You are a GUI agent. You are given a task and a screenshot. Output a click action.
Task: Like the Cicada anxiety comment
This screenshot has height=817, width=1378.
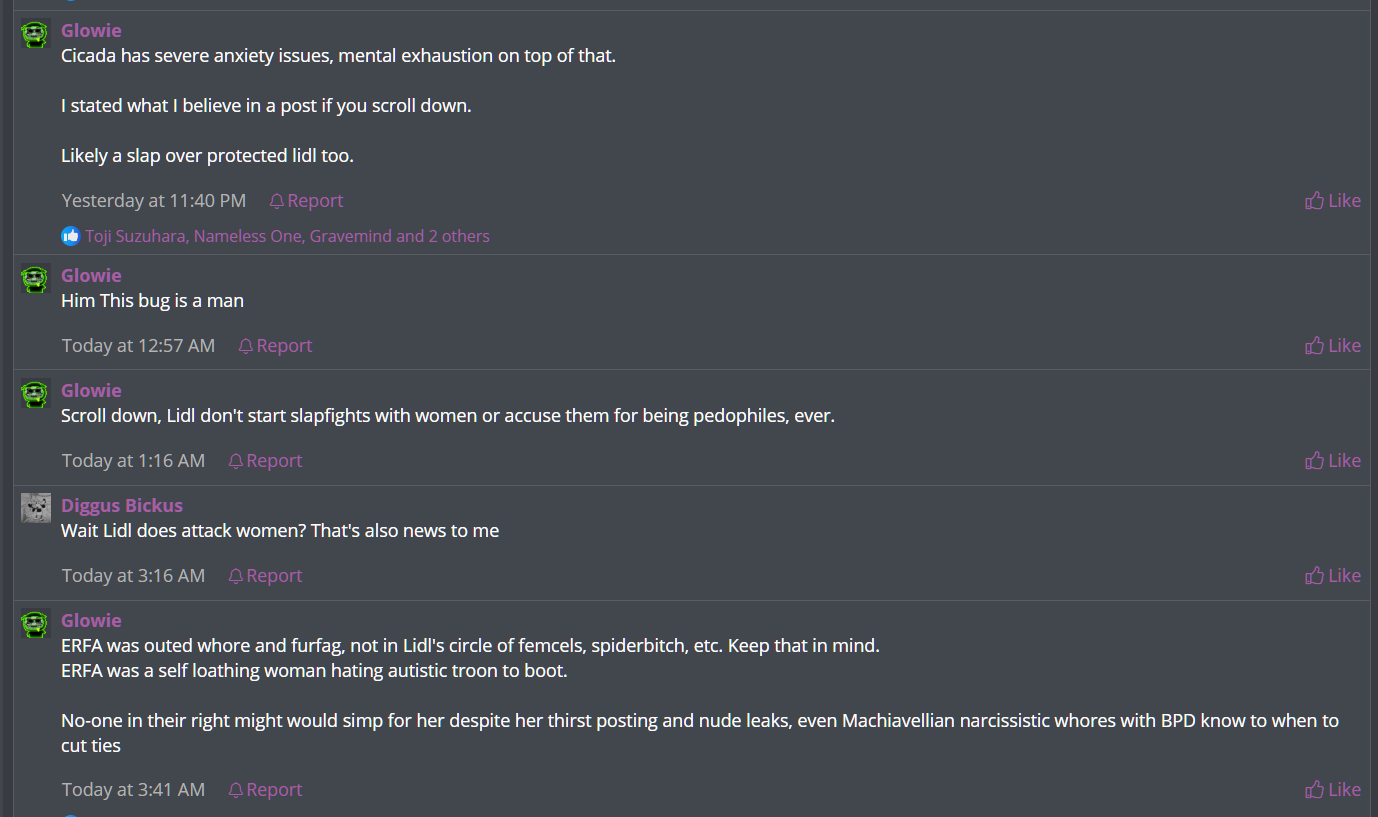pyautogui.click(x=1333, y=201)
